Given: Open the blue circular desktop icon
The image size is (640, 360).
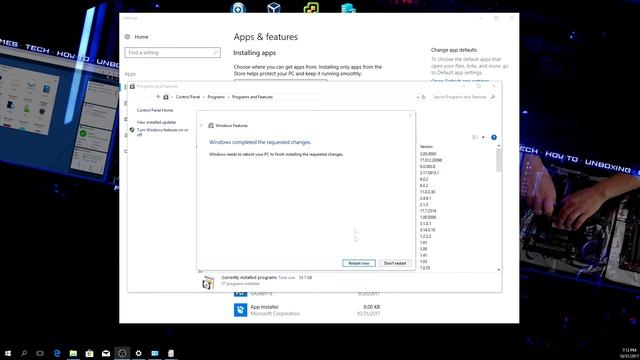Looking at the screenshot, I should pos(238,8).
